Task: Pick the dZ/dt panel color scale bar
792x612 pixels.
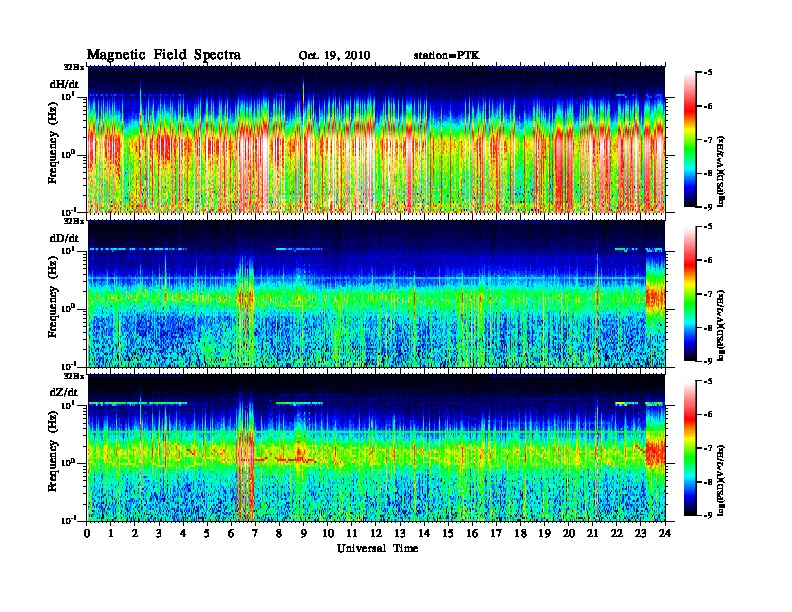Action: tap(690, 448)
